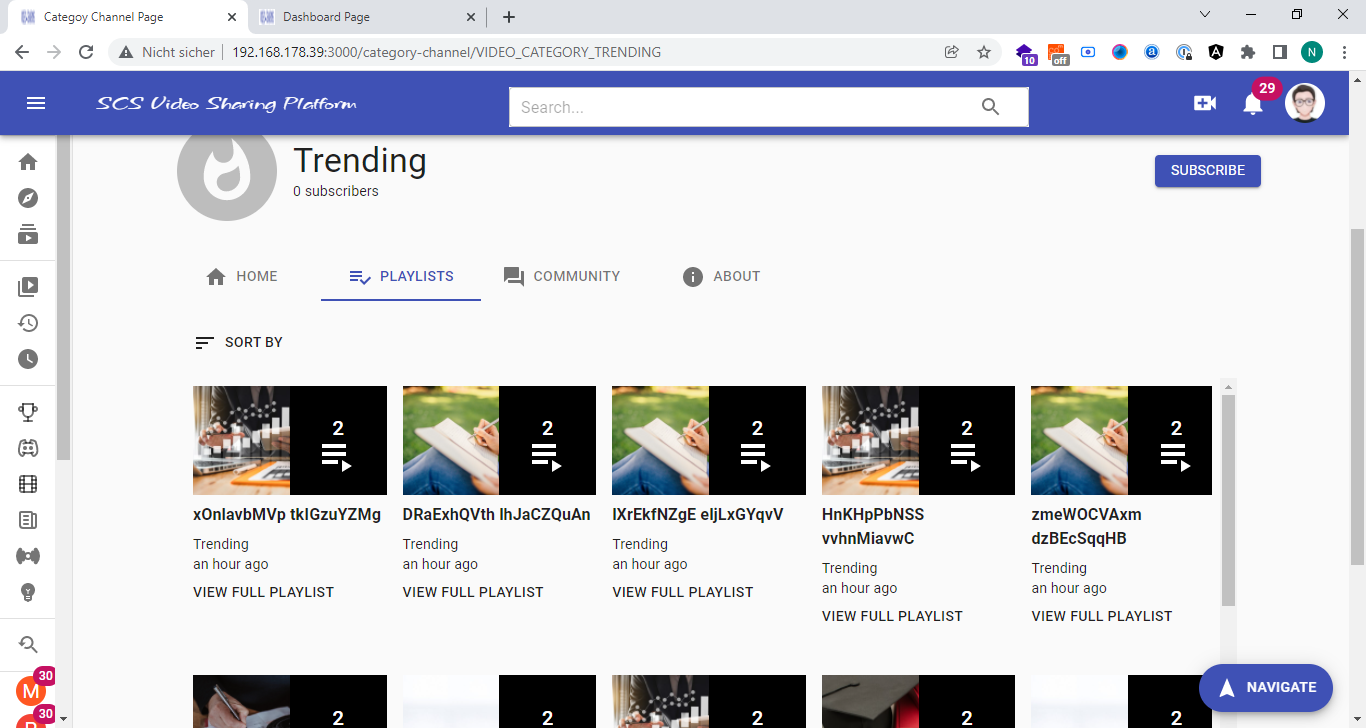This screenshot has width=1366, height=728.
Task: Open the gaming controller icon in sidebar
Action: pyautogui.click(x=28, y=448)
